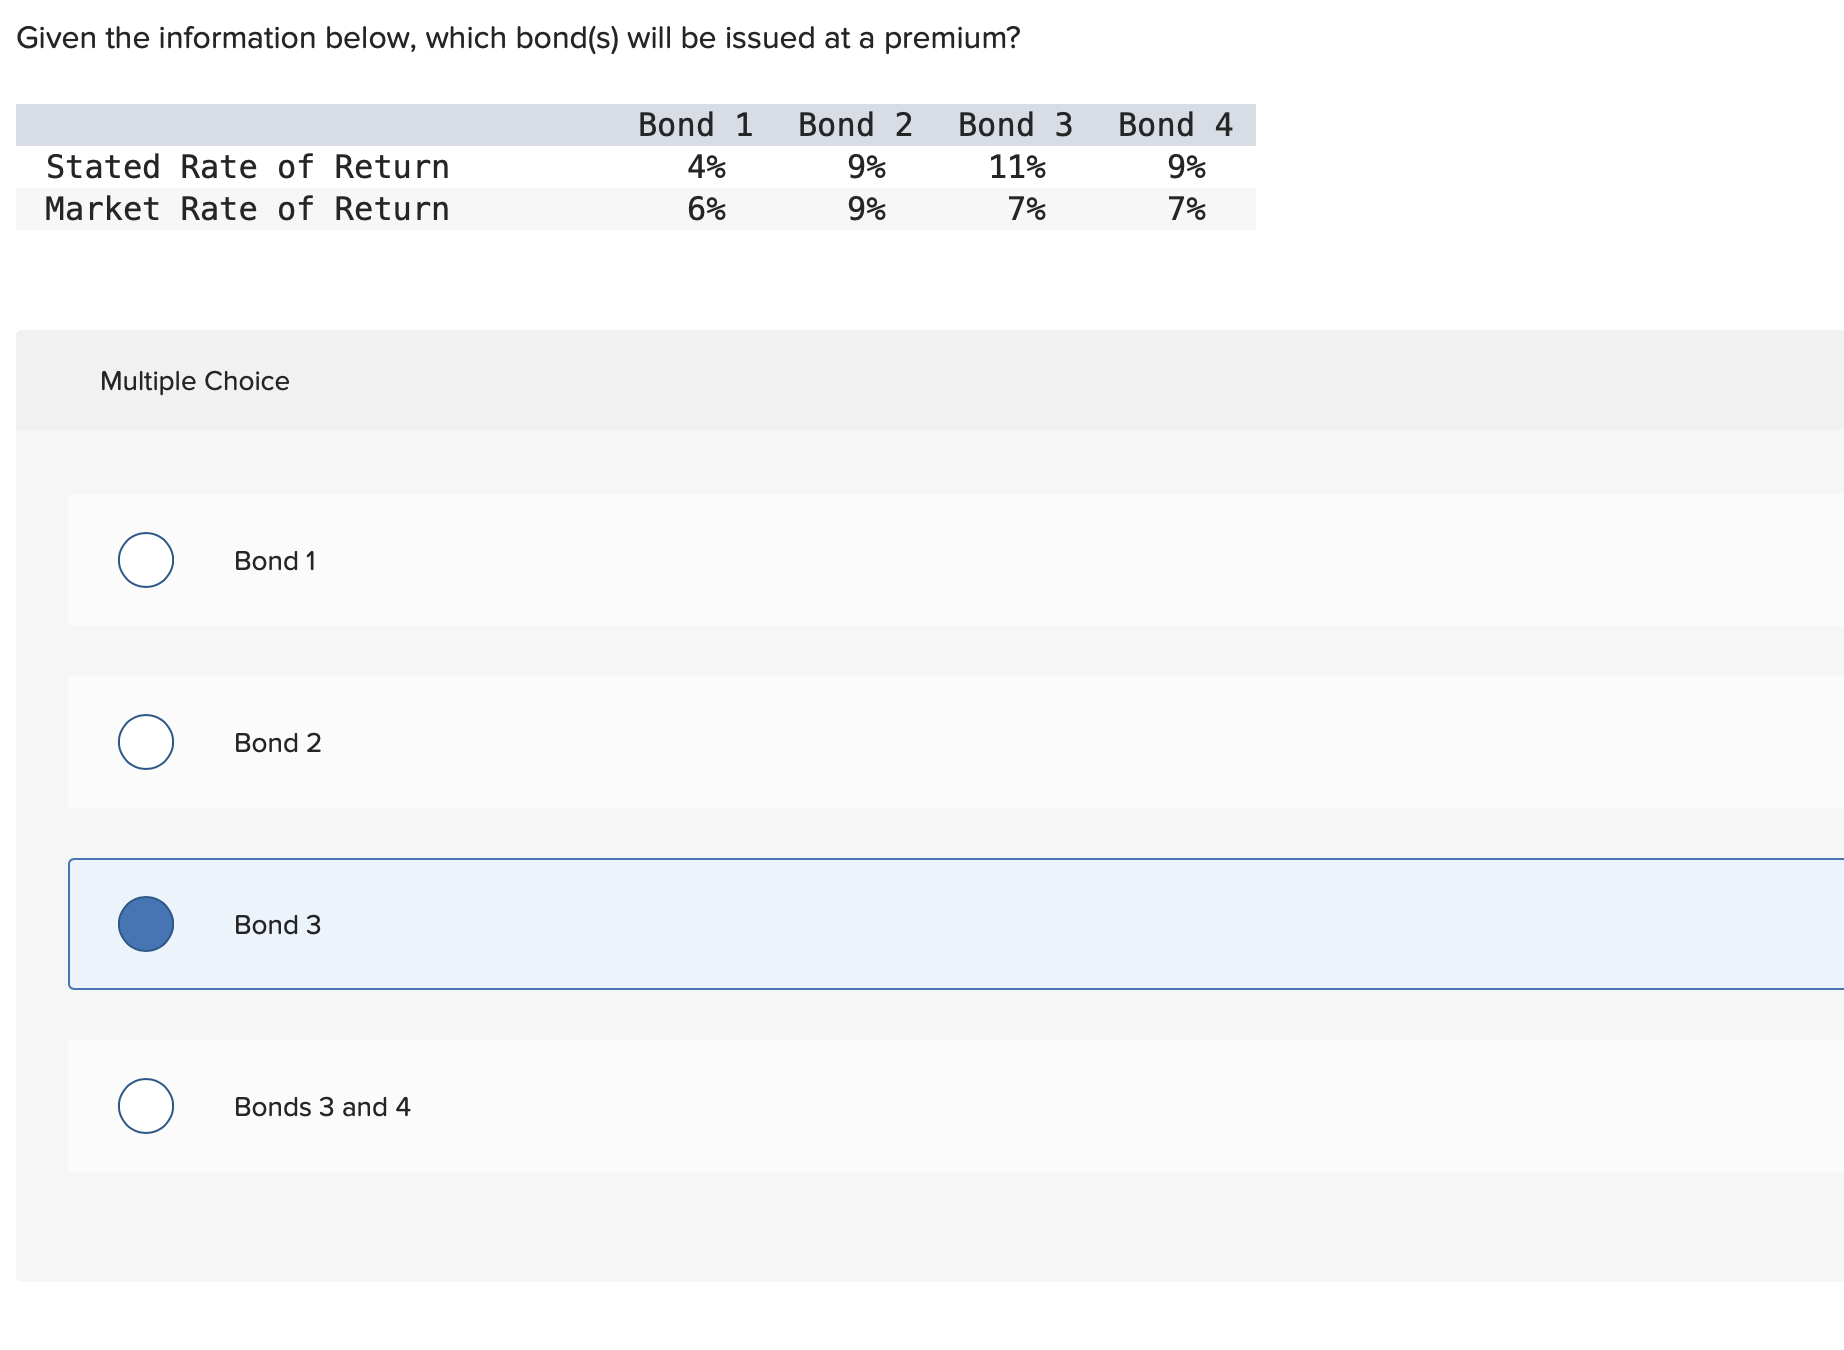Click the Bonds 3 and 4 label text

point(322,1106)
